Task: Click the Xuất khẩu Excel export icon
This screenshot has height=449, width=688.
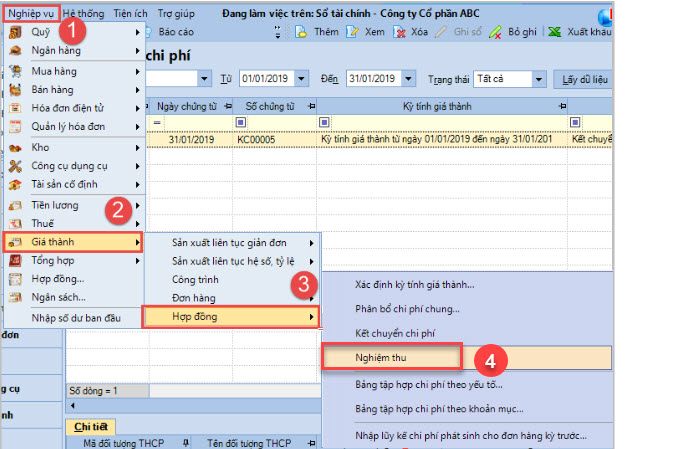Action: [x=554, y=32]
